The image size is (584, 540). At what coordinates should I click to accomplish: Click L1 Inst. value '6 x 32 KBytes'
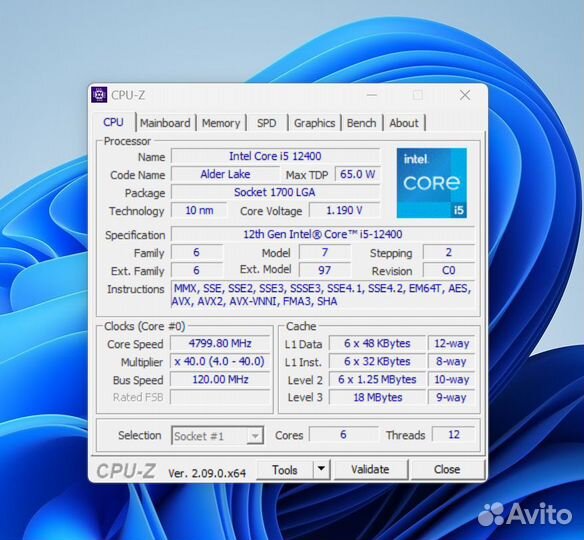377,361
